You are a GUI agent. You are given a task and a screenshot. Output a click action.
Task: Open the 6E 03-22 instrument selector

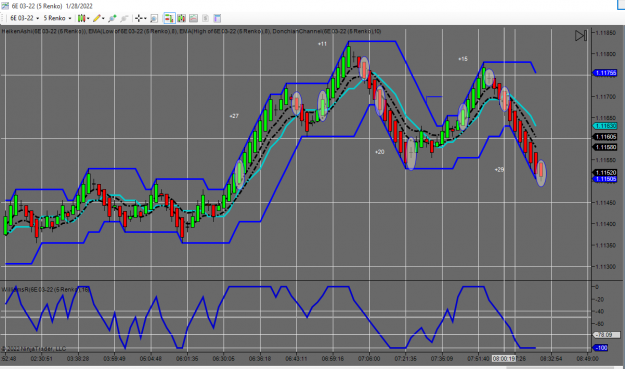(x=24, y=18)
